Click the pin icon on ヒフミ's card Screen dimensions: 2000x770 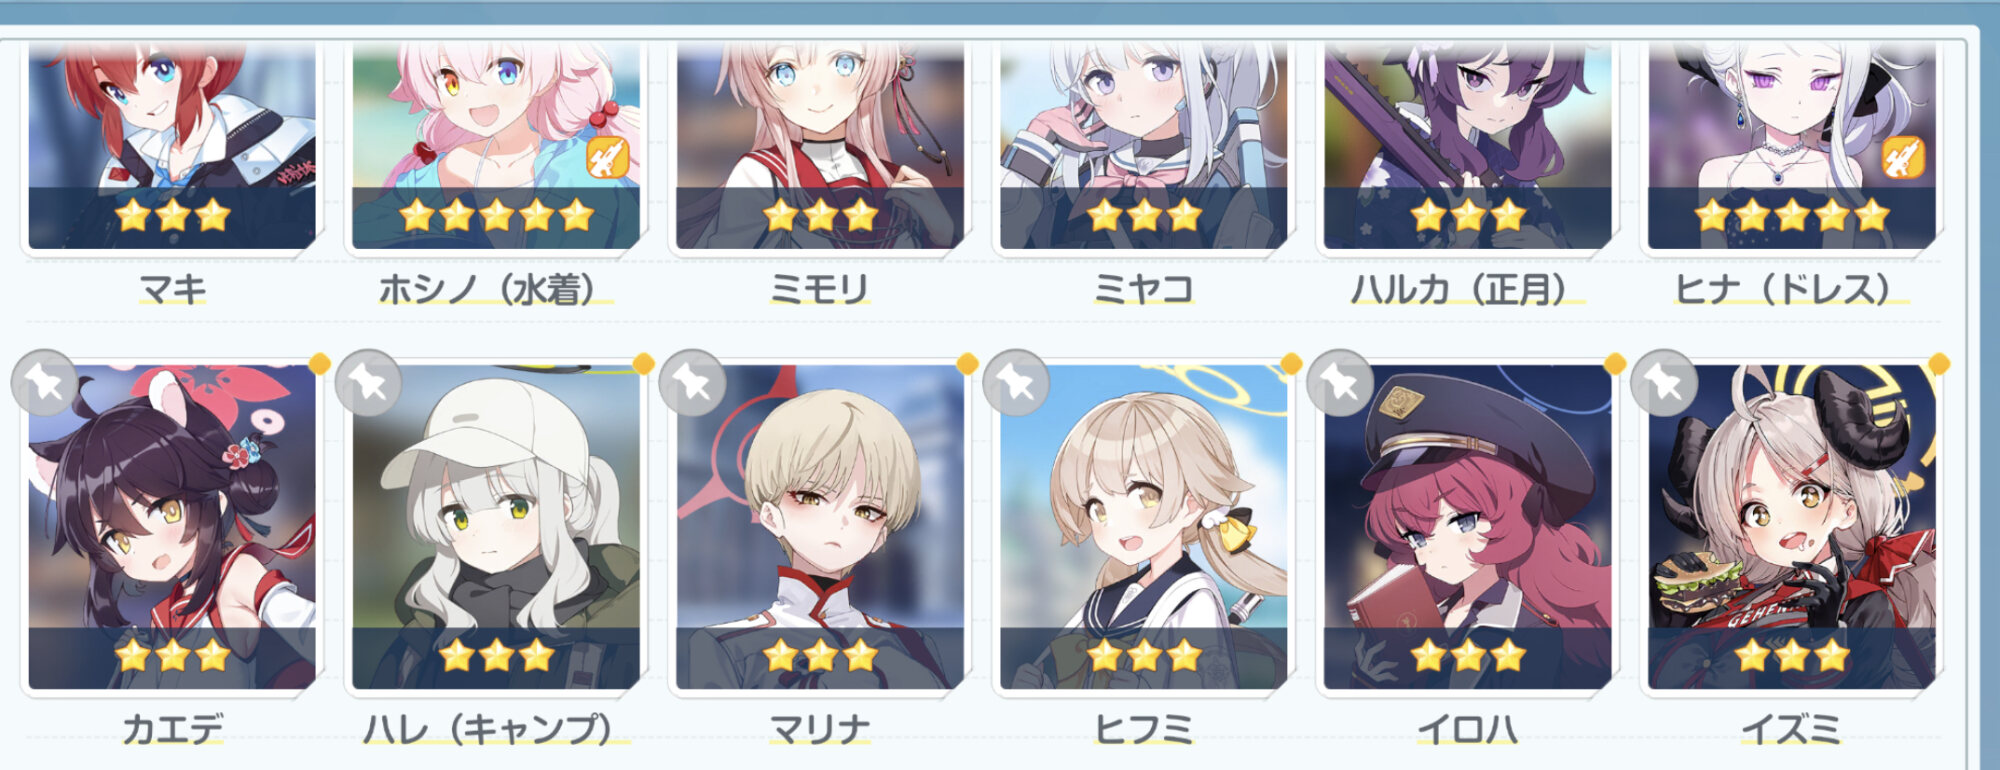tap(1016, 382)
